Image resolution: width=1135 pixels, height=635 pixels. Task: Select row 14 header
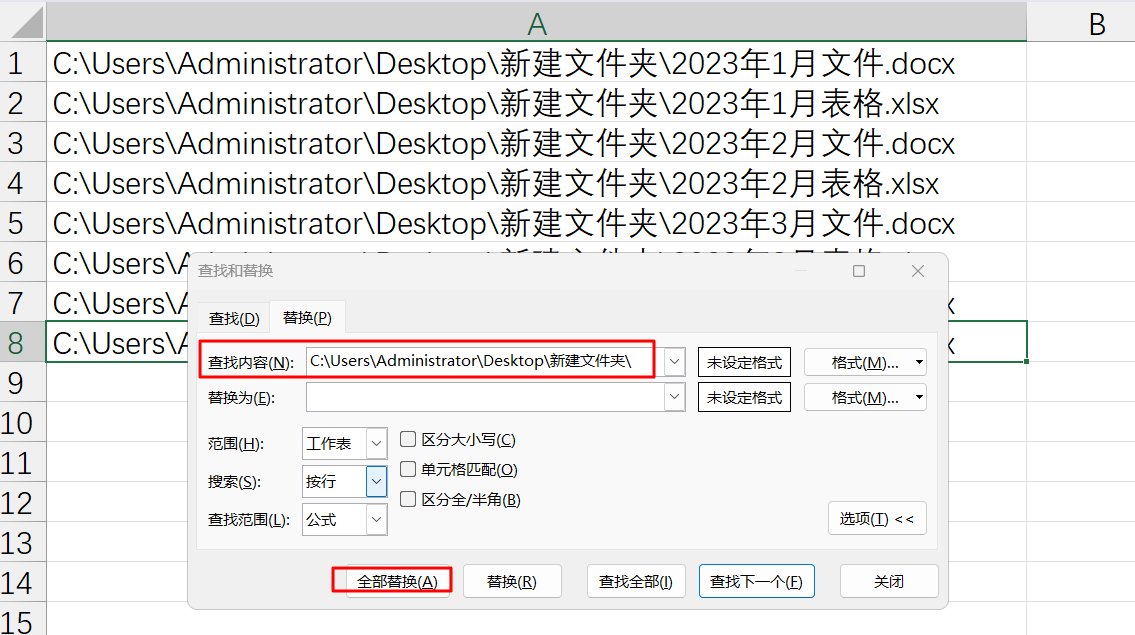click(x=22, y=583)
